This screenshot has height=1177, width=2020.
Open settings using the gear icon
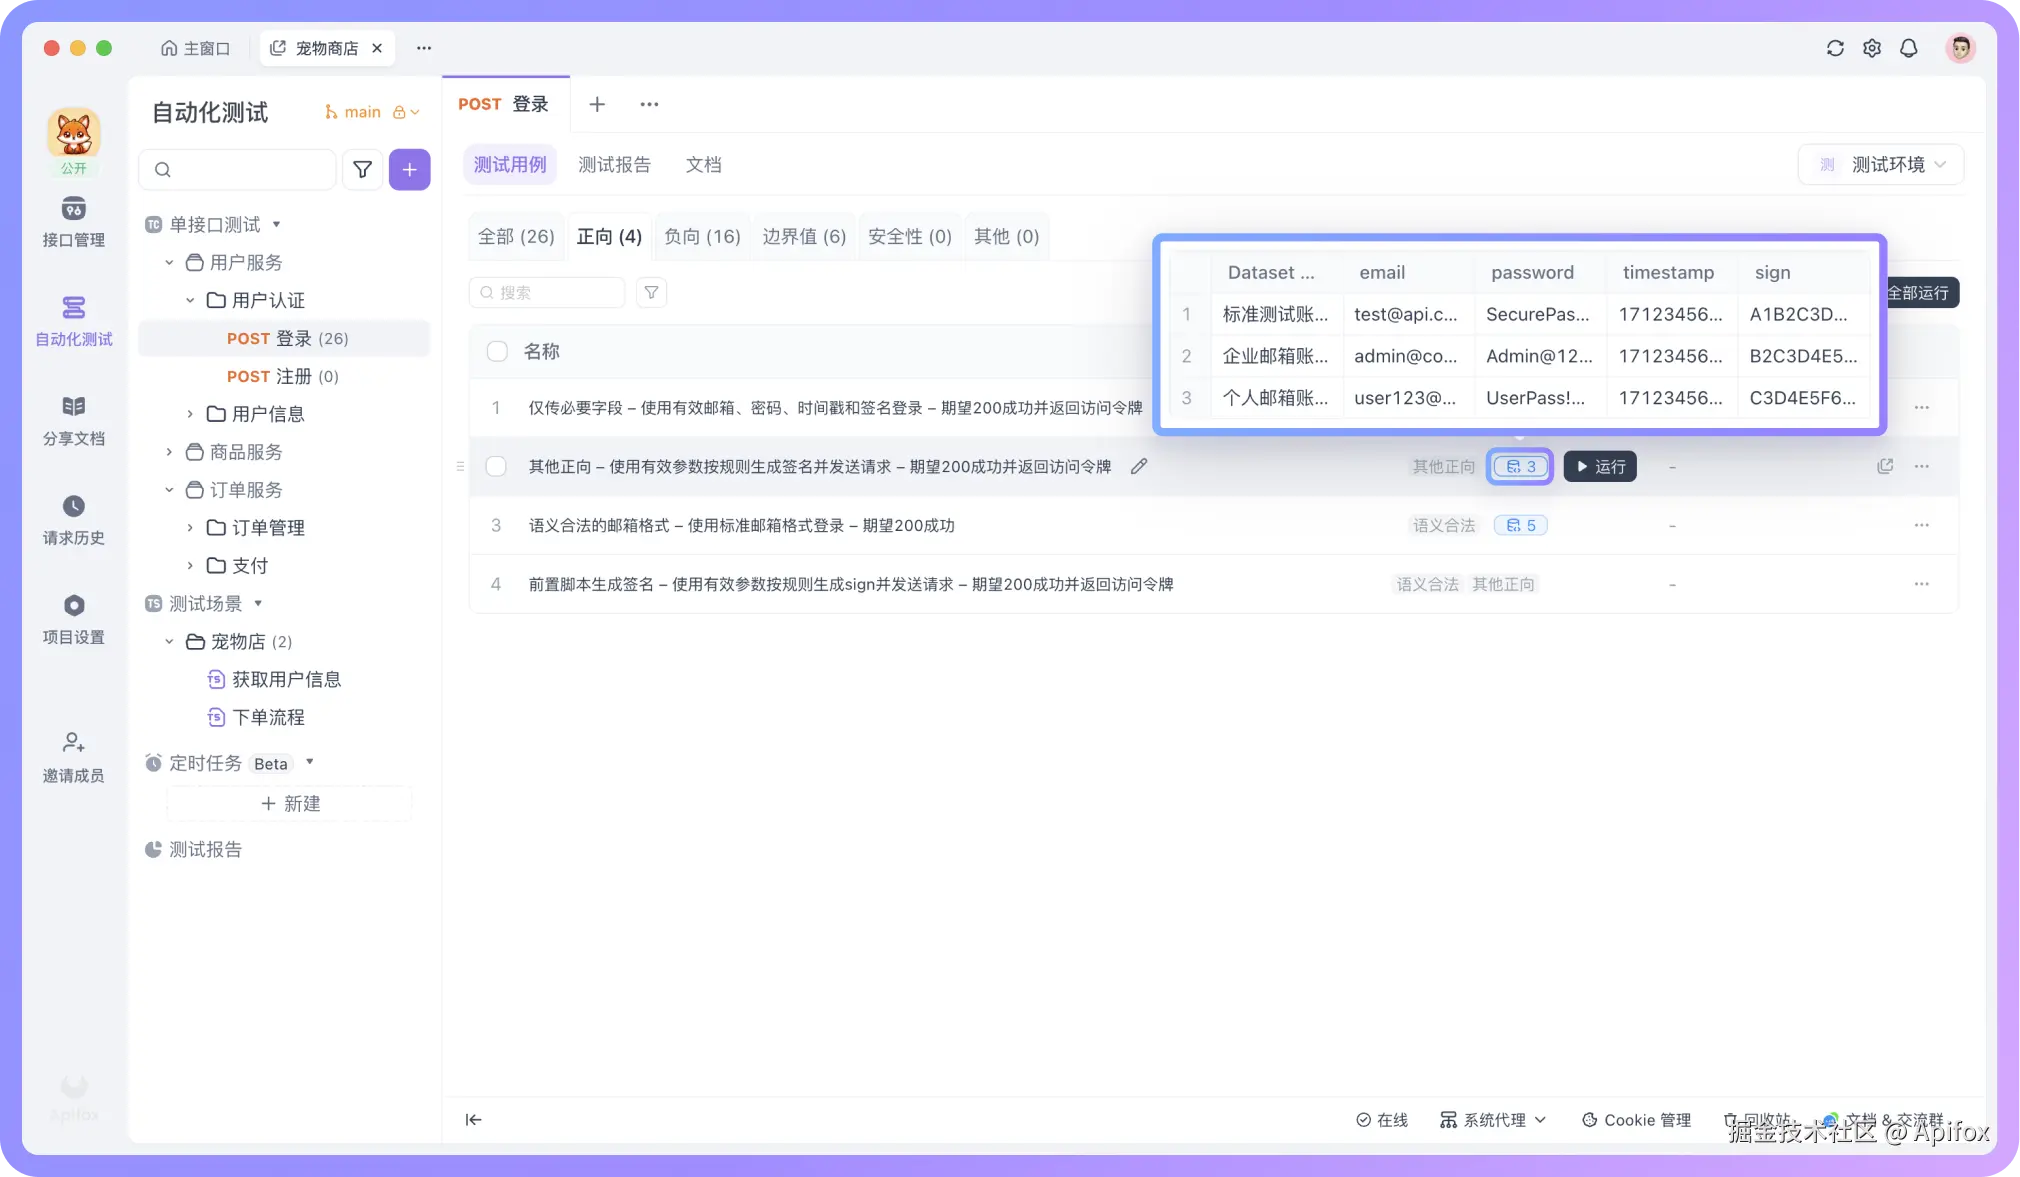(1871, 47)
